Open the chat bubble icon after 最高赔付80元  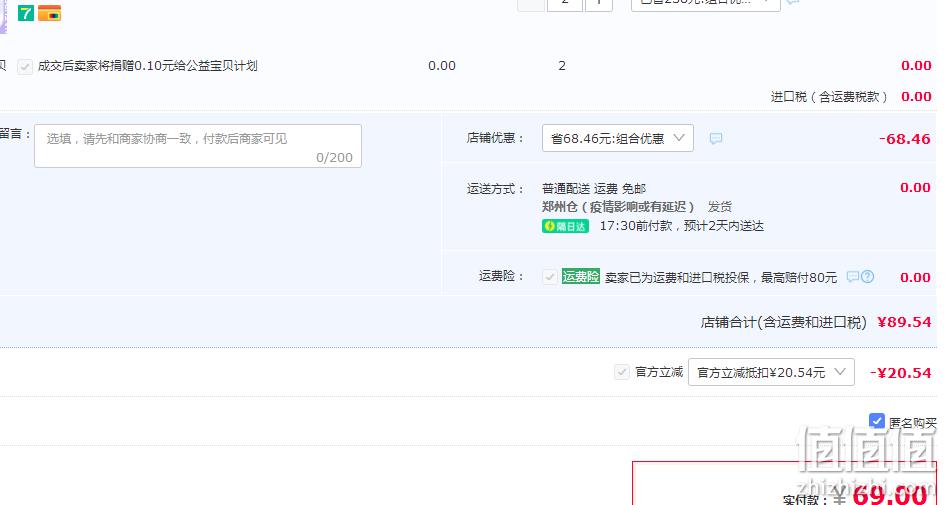852,277
